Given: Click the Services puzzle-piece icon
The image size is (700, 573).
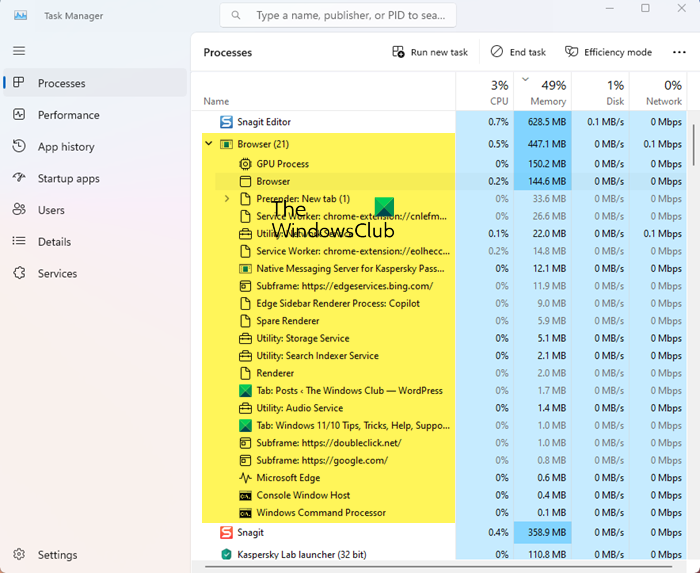Looking at the screenshot, I should pyautogui.click(x=19, y=273).
